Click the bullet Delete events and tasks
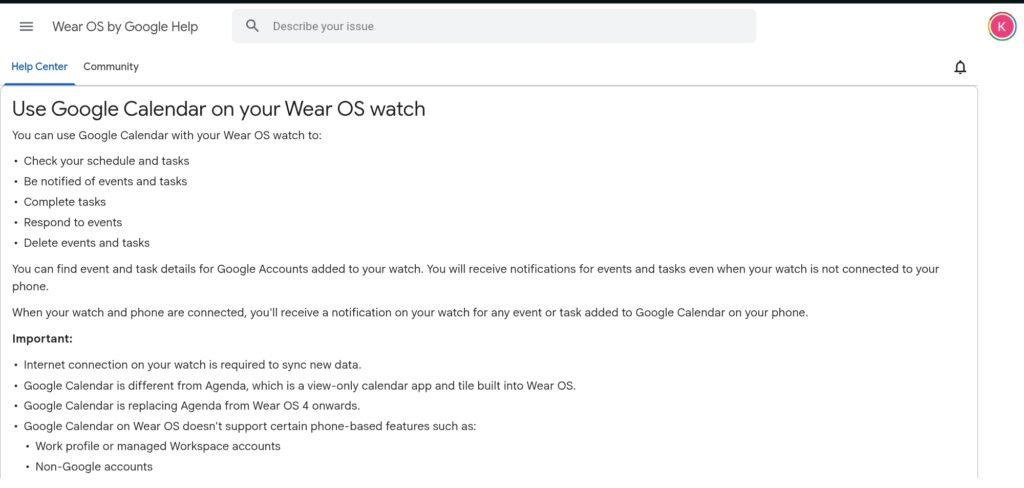 87,243
